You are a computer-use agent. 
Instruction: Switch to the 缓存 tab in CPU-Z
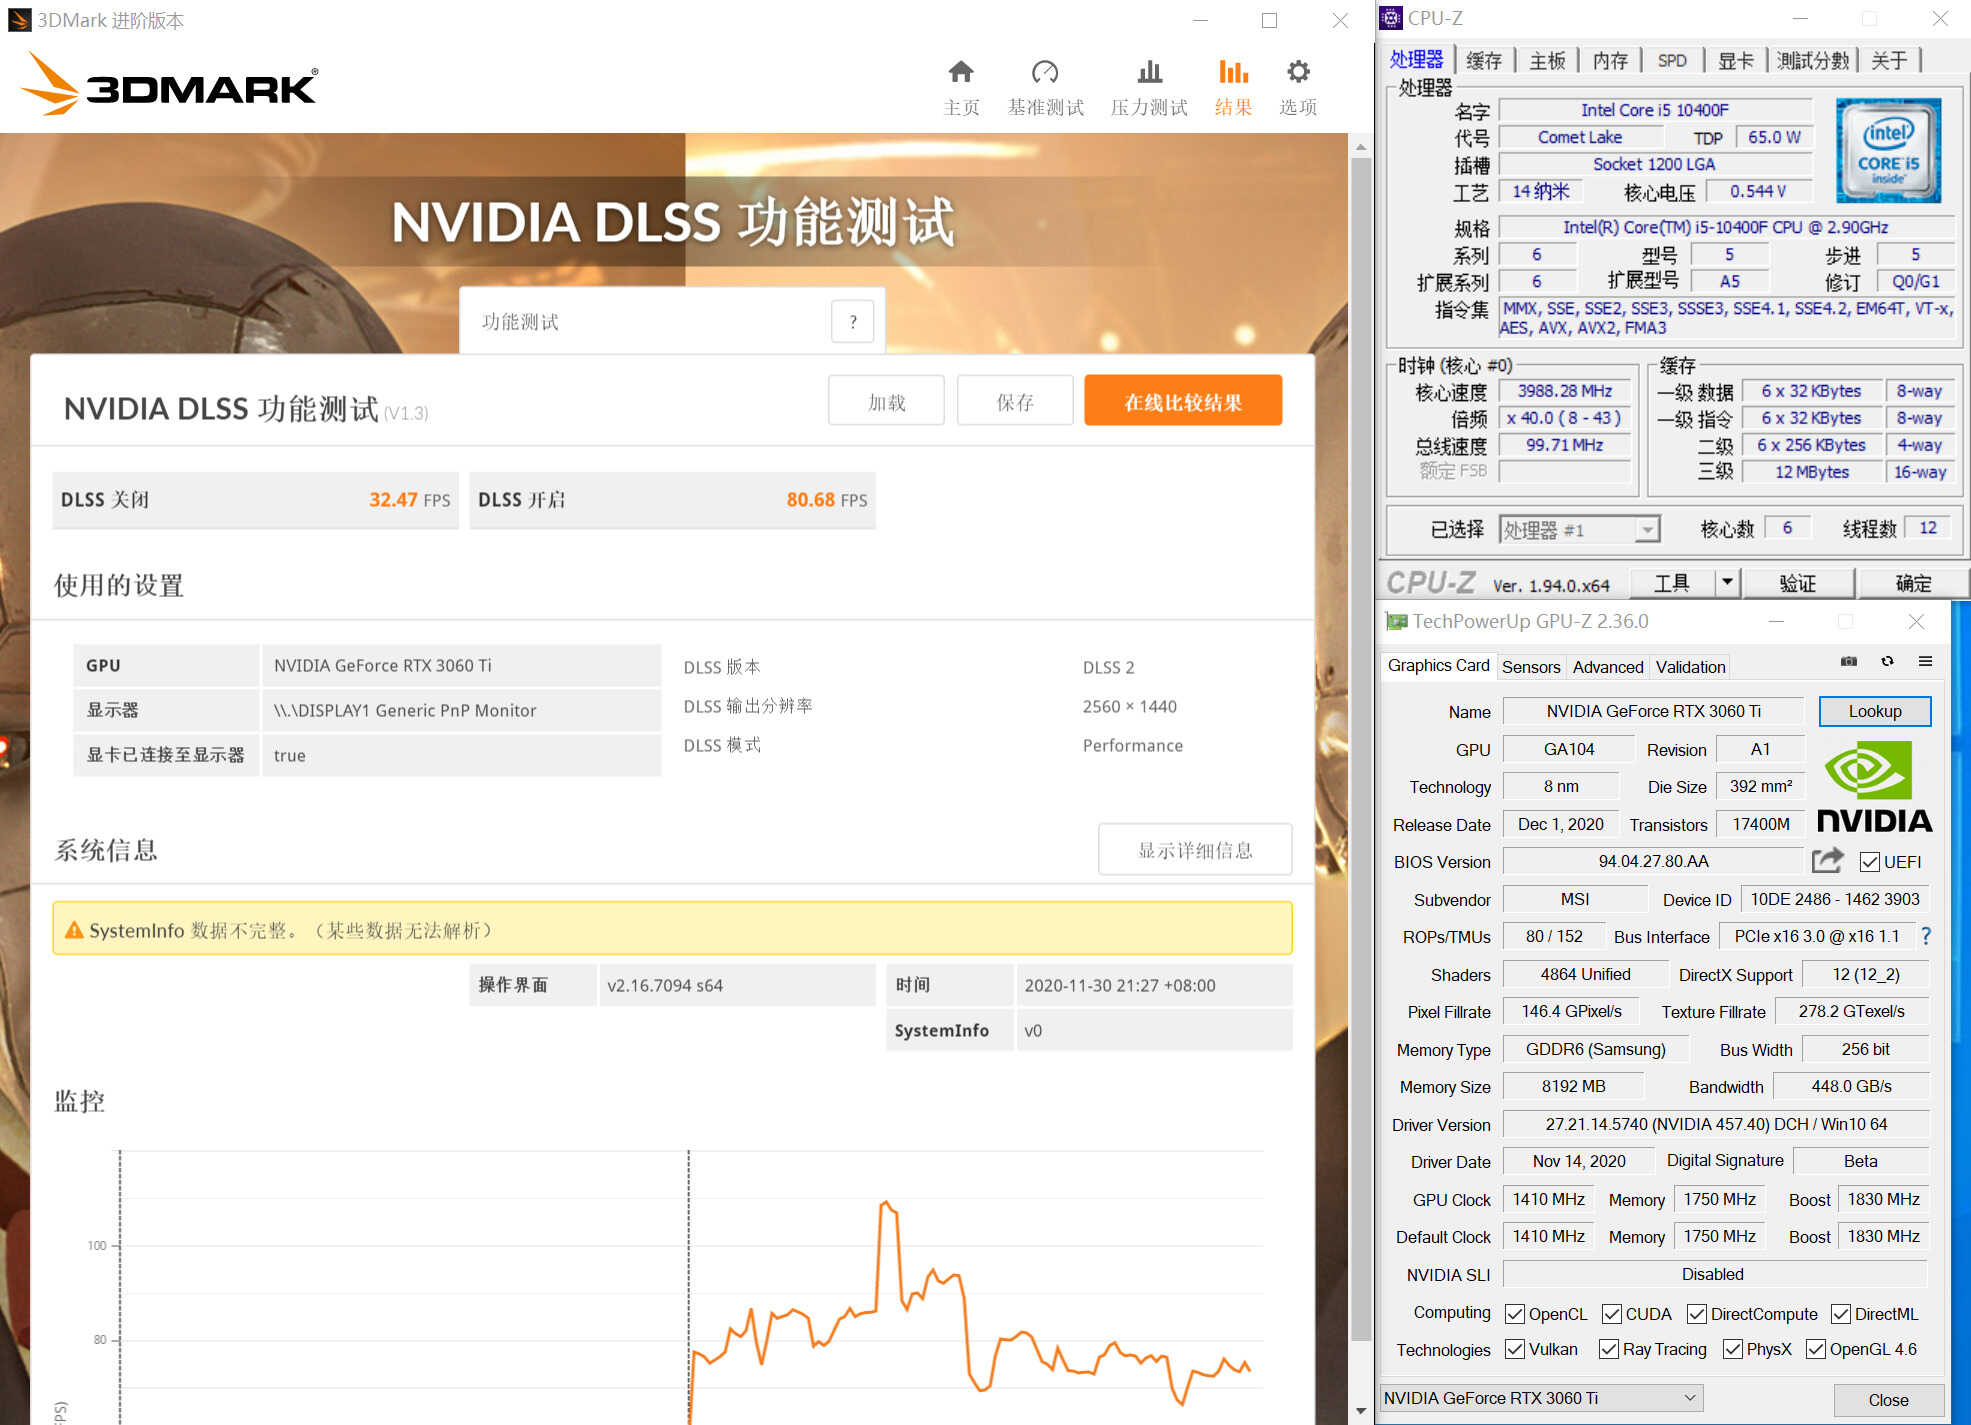tap(1484, 61)
